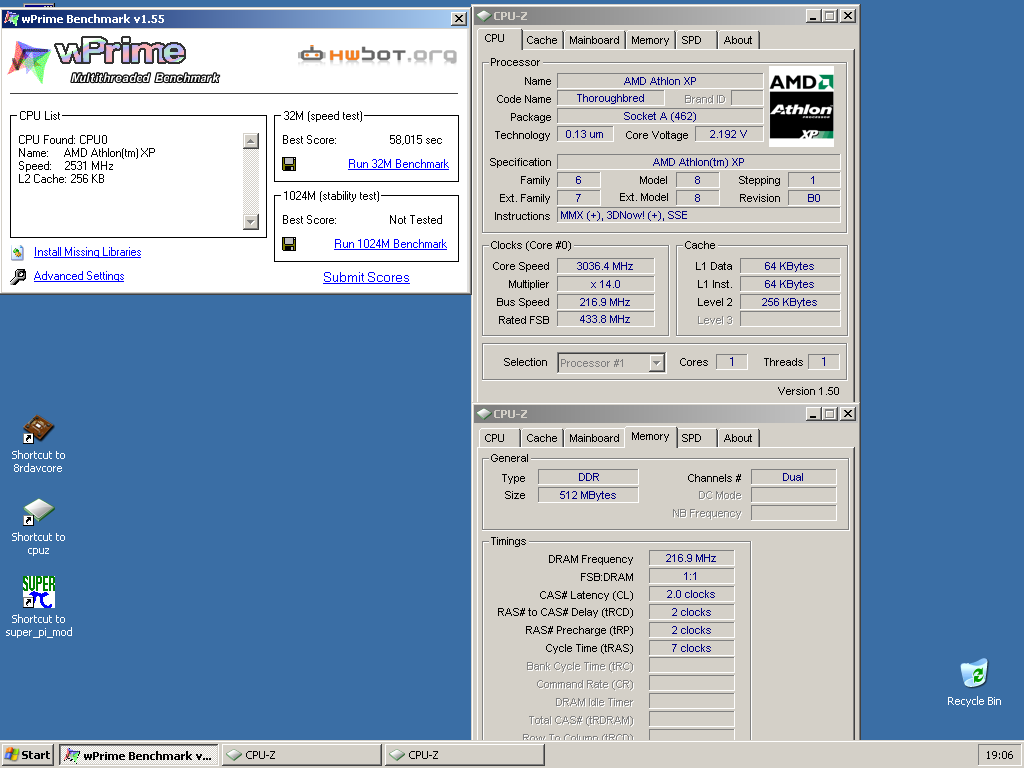Screen dimensions: 1024x768
Task: Click Core Speed value 3036.4 MHz
Action: point(605,266)
